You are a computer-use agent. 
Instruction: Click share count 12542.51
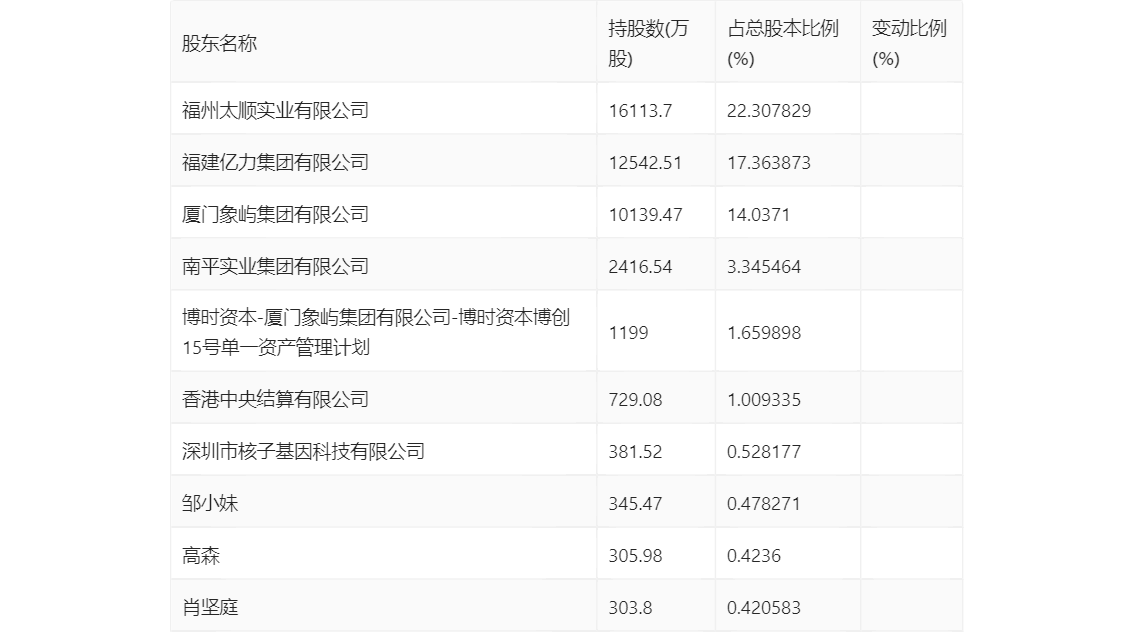645,163
